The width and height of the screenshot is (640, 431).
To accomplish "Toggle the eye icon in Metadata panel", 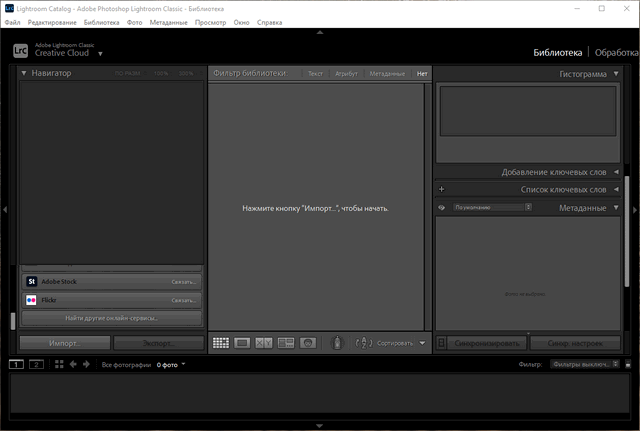I will pos(442,208).
